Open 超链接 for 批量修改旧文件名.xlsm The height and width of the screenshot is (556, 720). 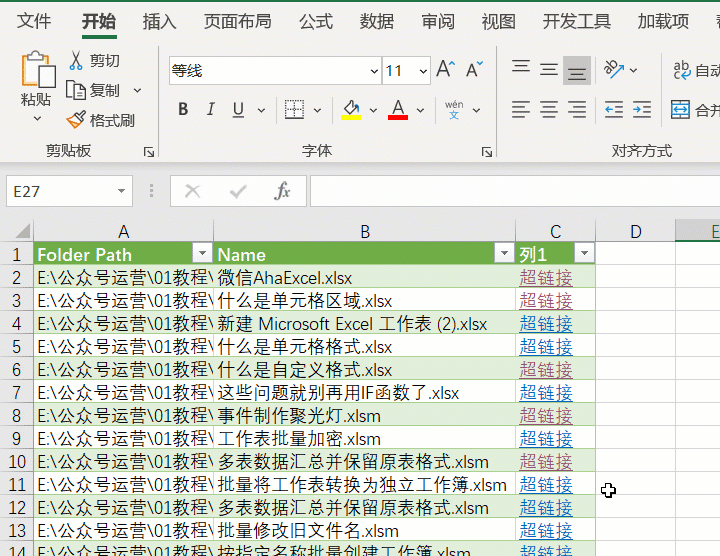[x=546, y=531]
